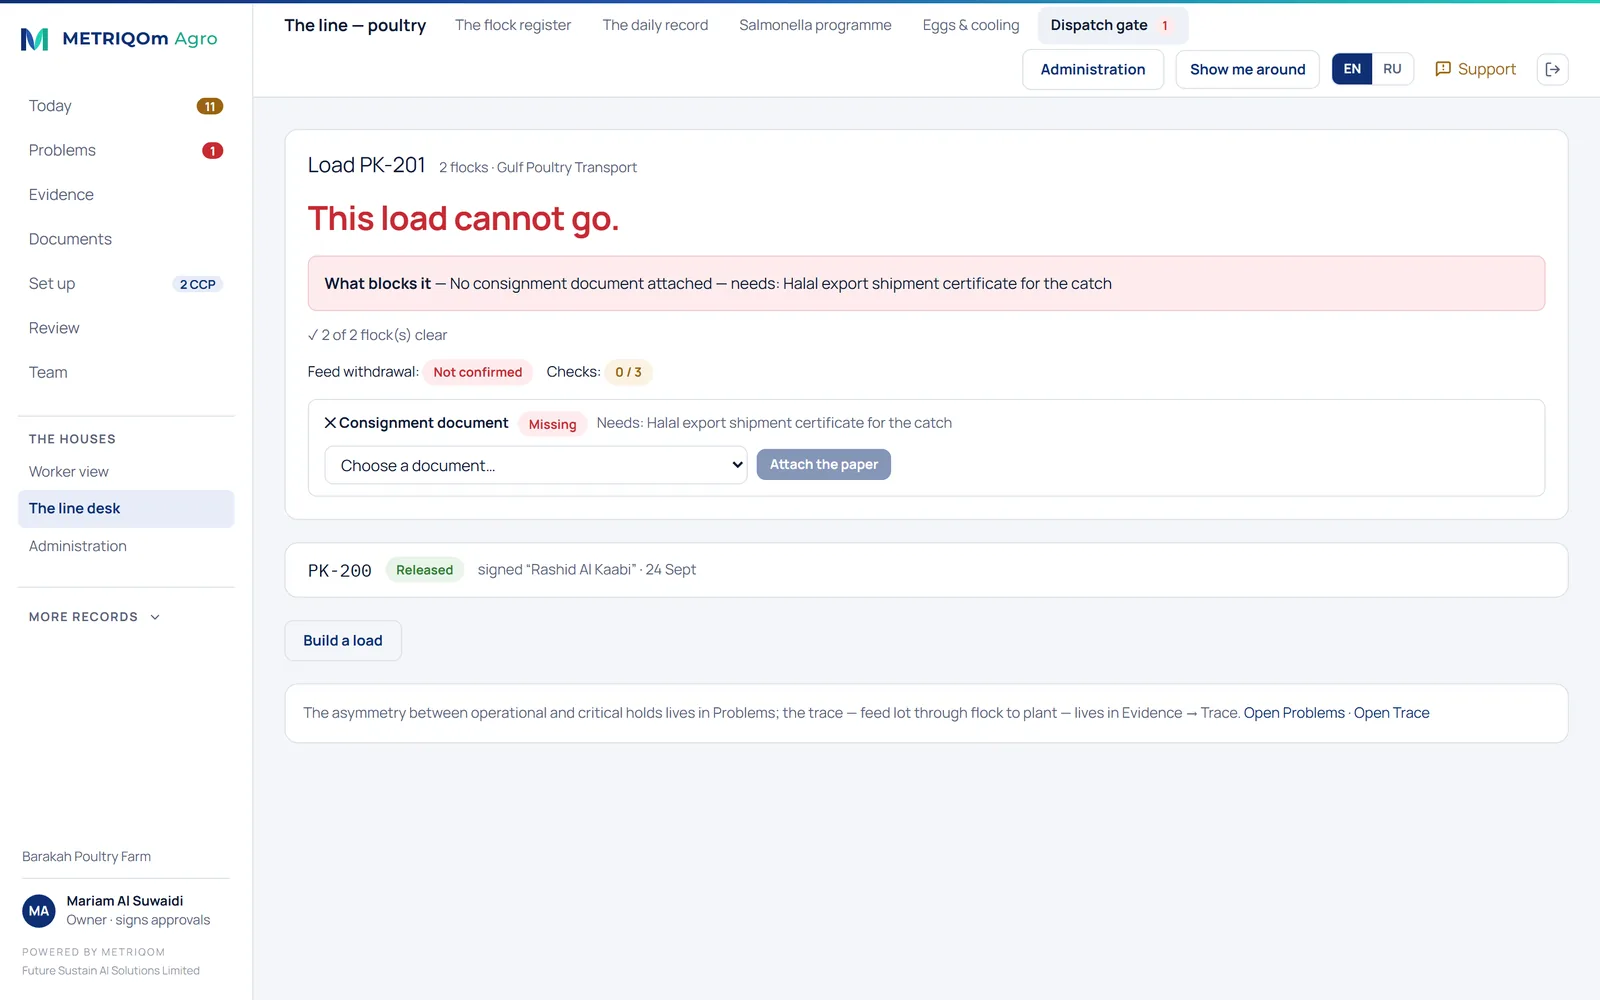Expand the More Records section

[94, 617]
